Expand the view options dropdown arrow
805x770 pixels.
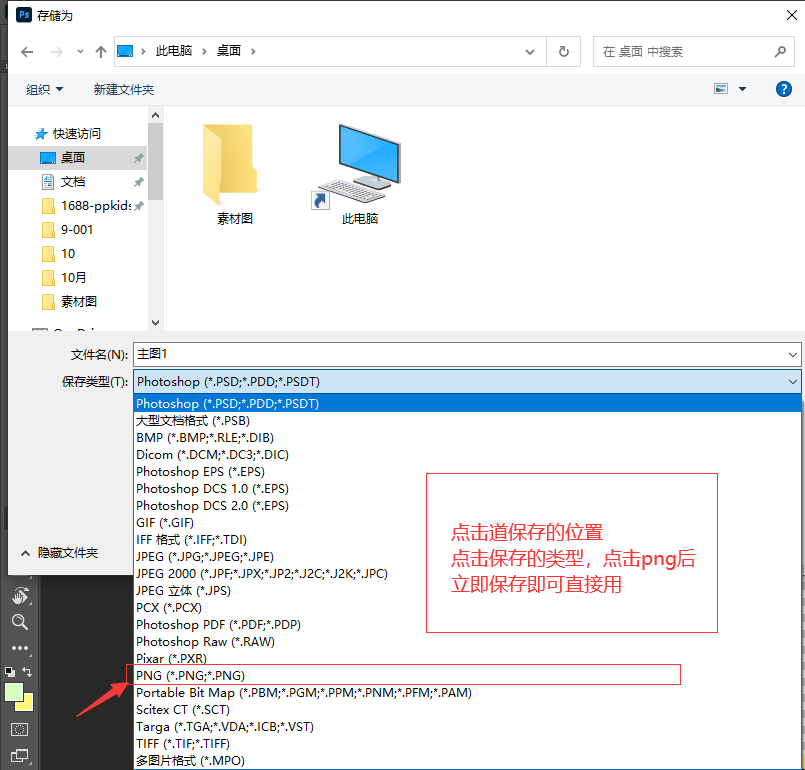click(742, 89)
